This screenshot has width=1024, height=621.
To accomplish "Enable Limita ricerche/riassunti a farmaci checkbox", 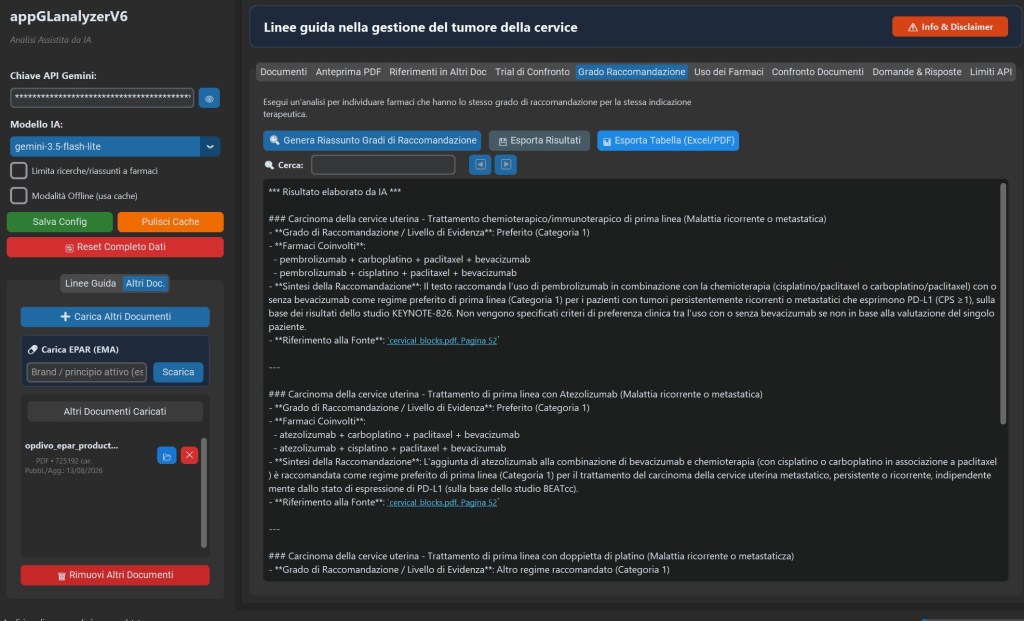I will click(x=19, y=170).
